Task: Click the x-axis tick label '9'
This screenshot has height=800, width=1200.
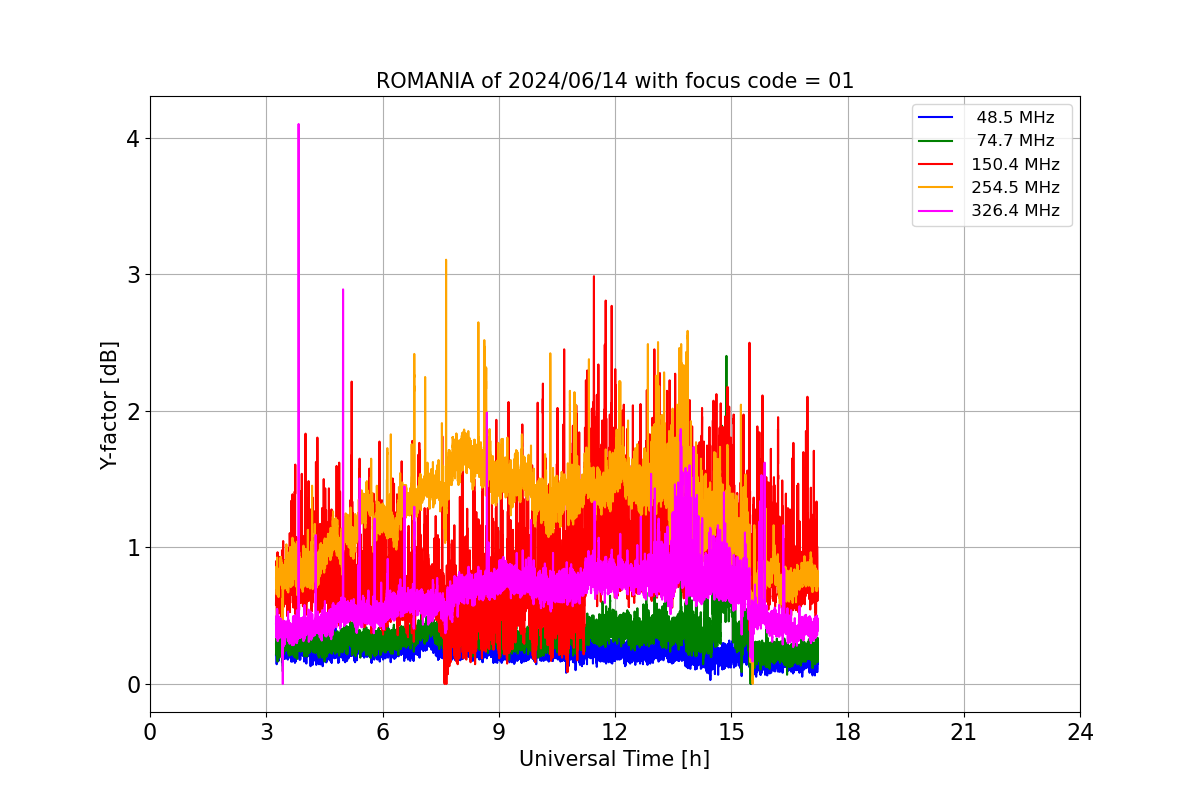Action: pyautogui.click(x=499, y=732)
